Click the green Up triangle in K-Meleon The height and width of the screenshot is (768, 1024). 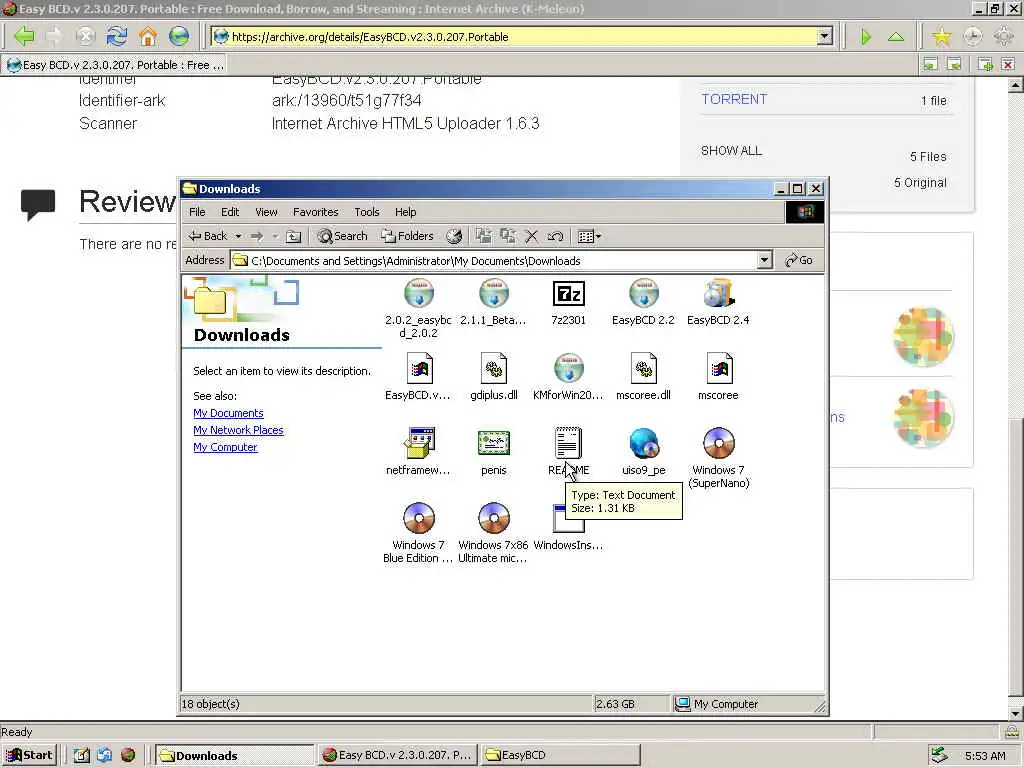point(896,37)
